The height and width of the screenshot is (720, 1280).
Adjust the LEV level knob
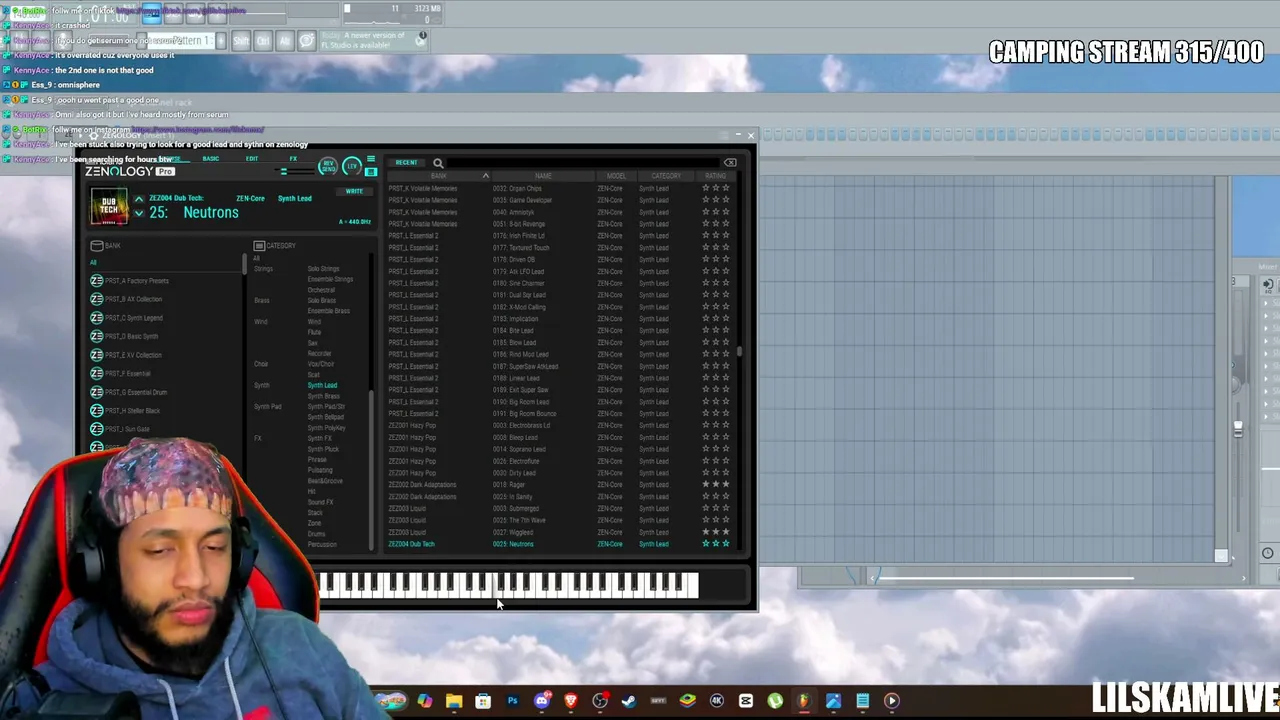tap(351, 166)
